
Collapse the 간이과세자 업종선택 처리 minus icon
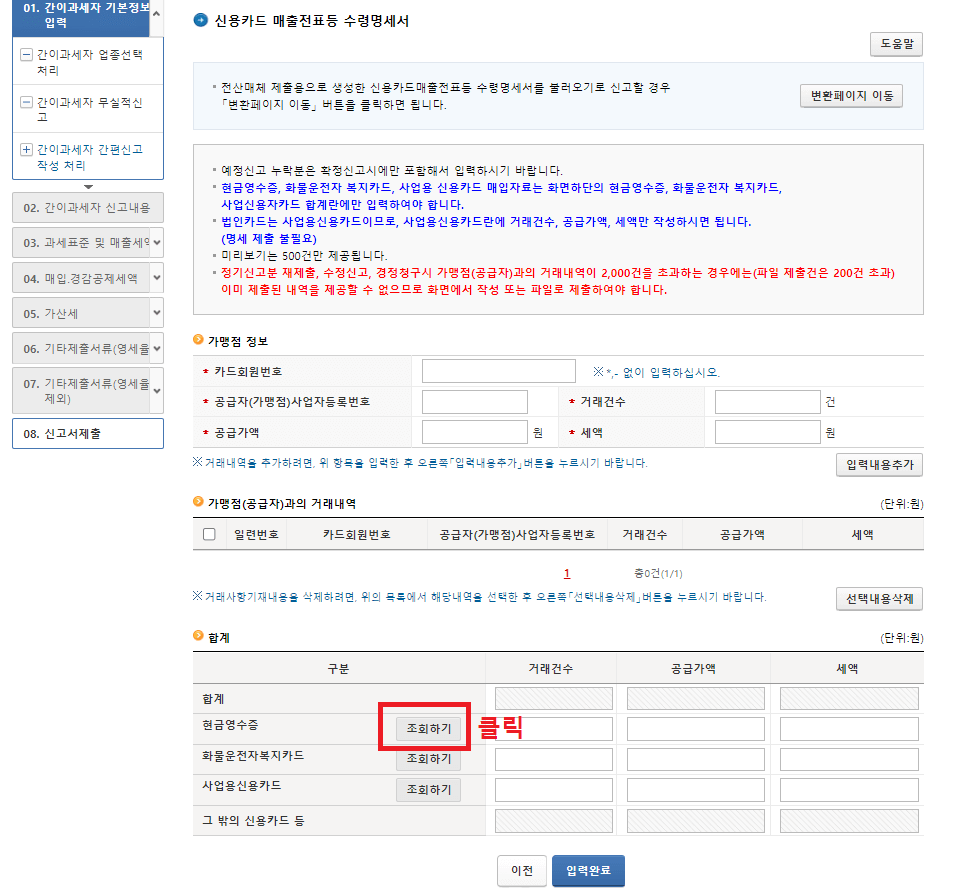tap(26, 54)
